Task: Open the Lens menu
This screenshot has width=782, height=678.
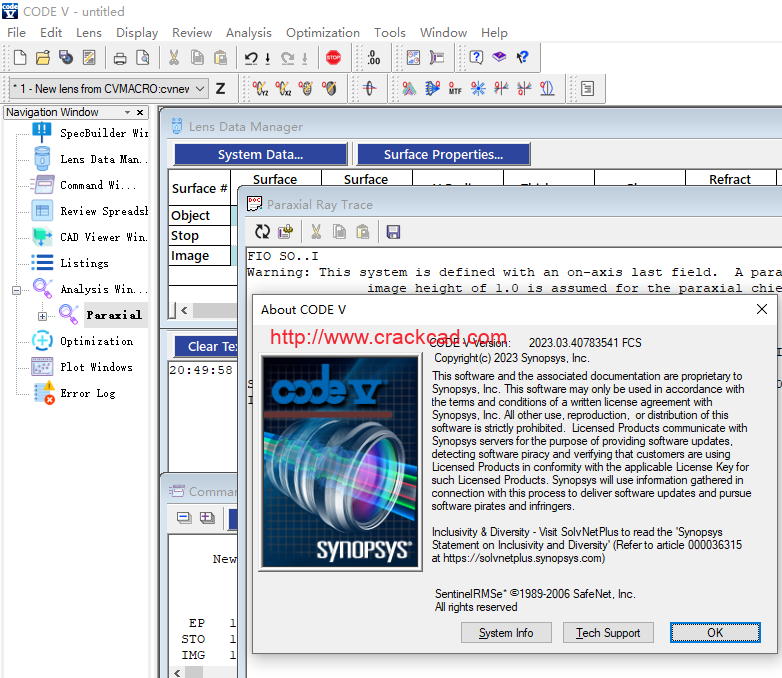Action: tap(89, 33)
